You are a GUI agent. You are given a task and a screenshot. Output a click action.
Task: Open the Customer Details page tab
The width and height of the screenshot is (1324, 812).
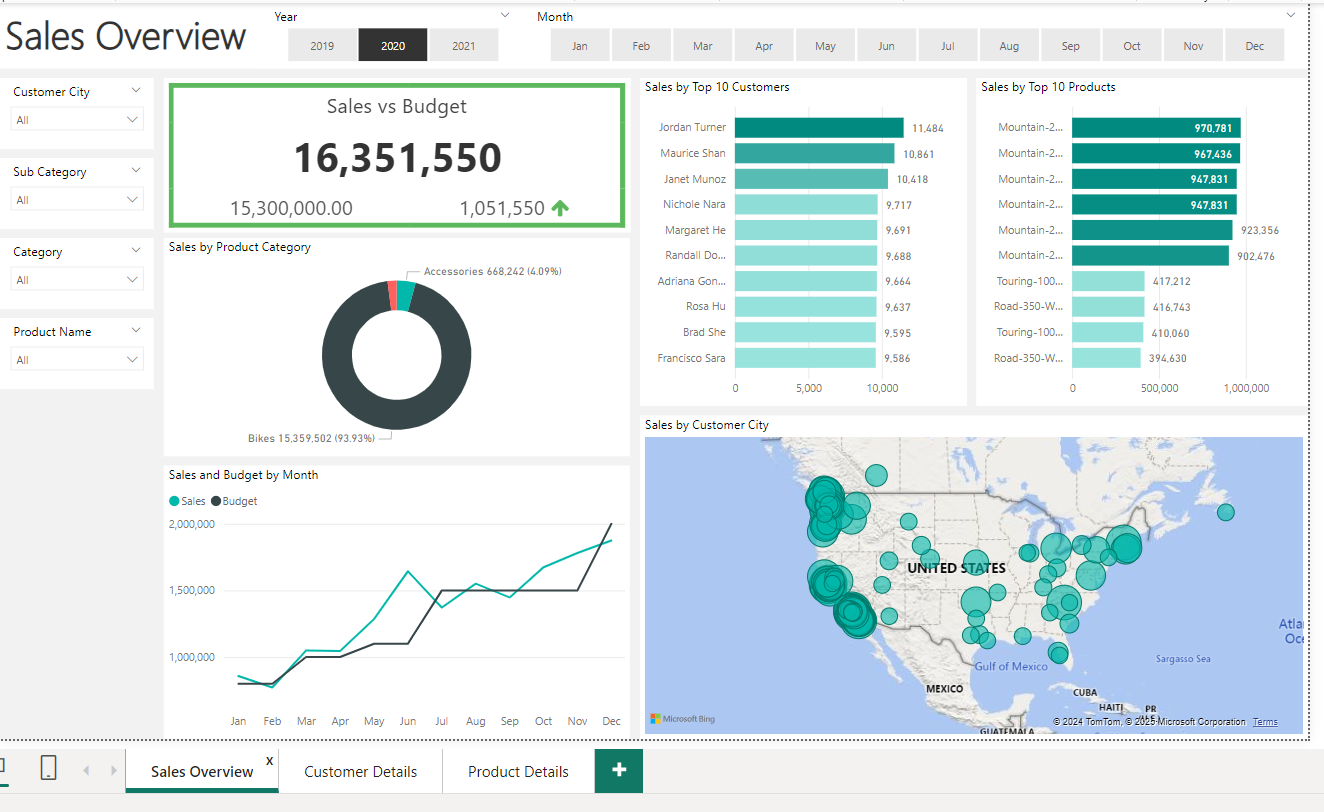click(x=360, y=772)
